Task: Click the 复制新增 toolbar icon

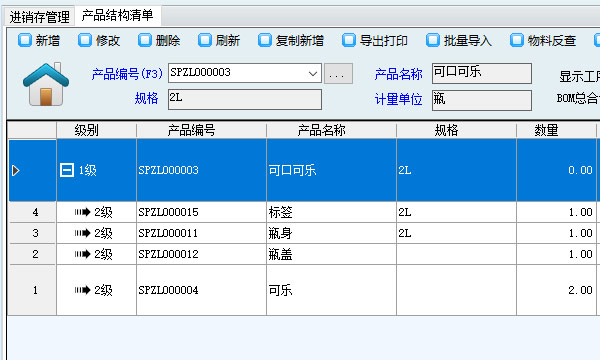Action: tap(265, 40)
